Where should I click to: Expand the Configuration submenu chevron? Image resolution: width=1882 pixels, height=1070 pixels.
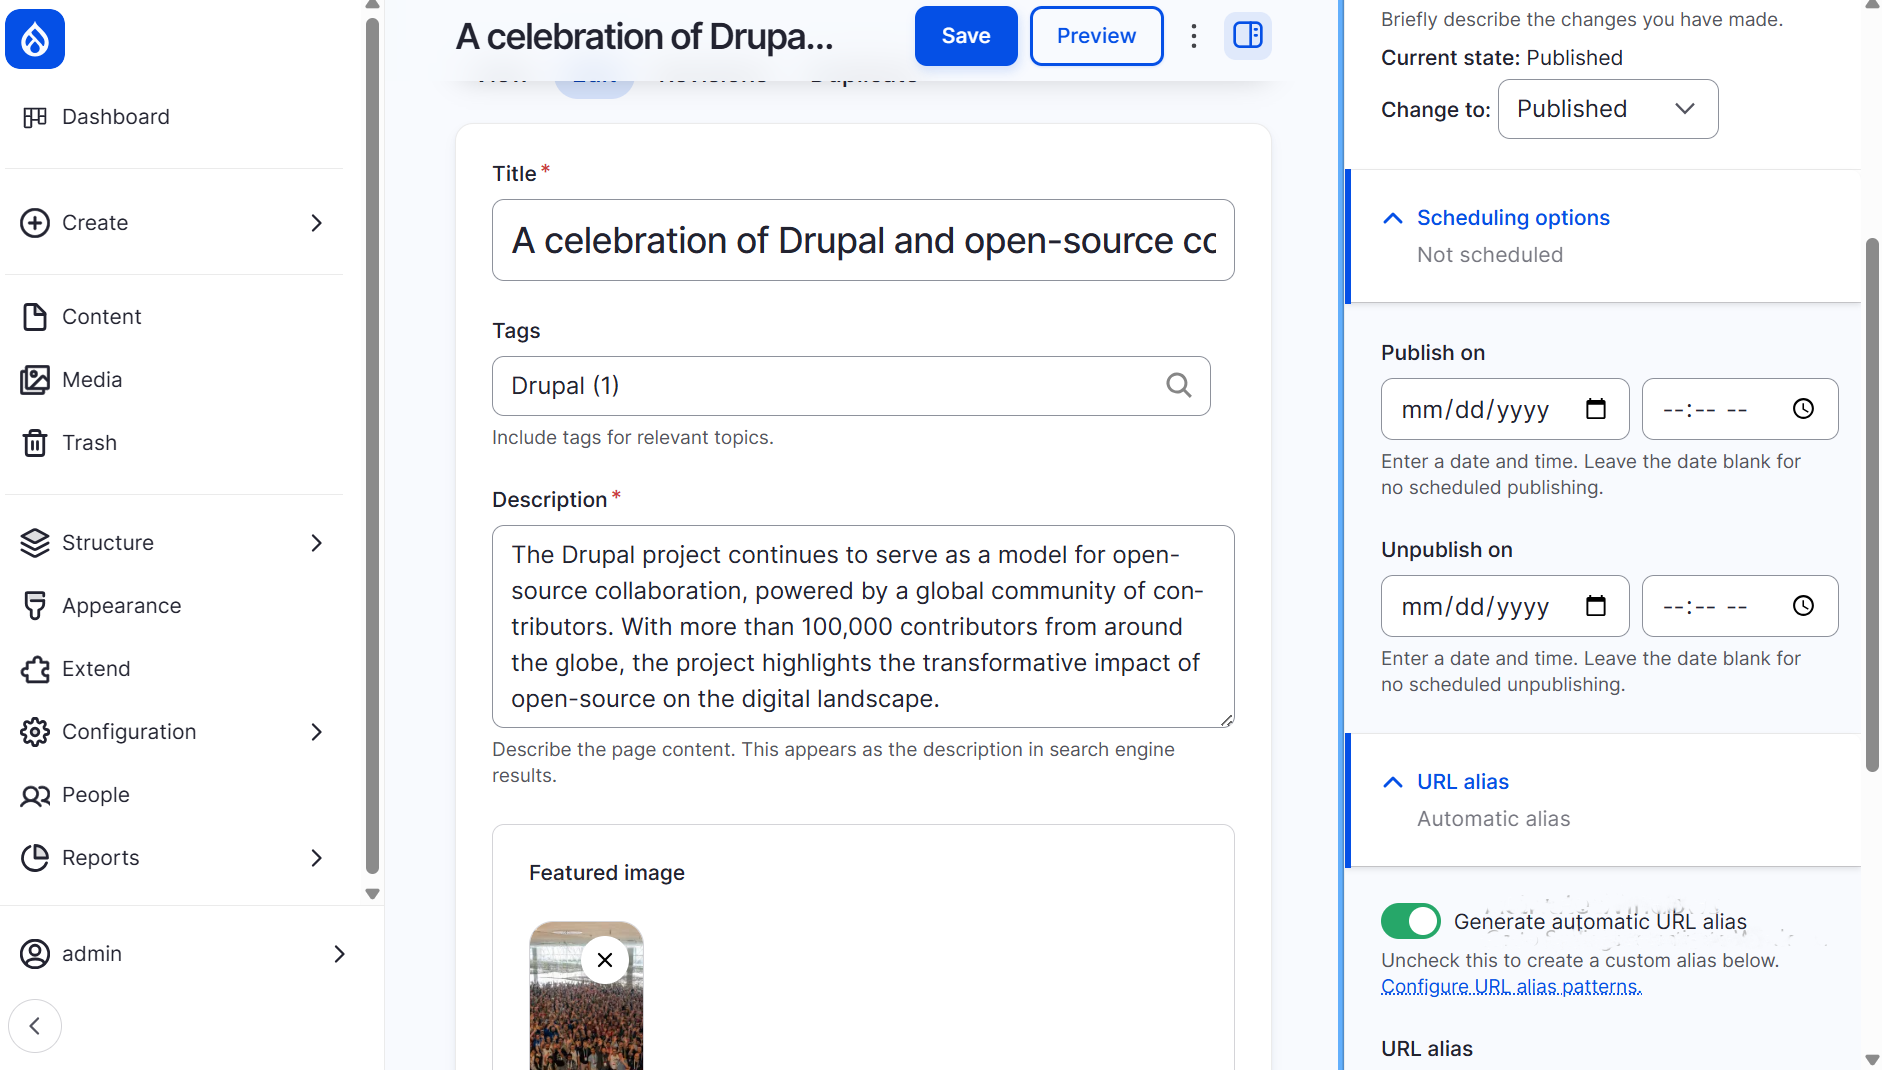316,732
